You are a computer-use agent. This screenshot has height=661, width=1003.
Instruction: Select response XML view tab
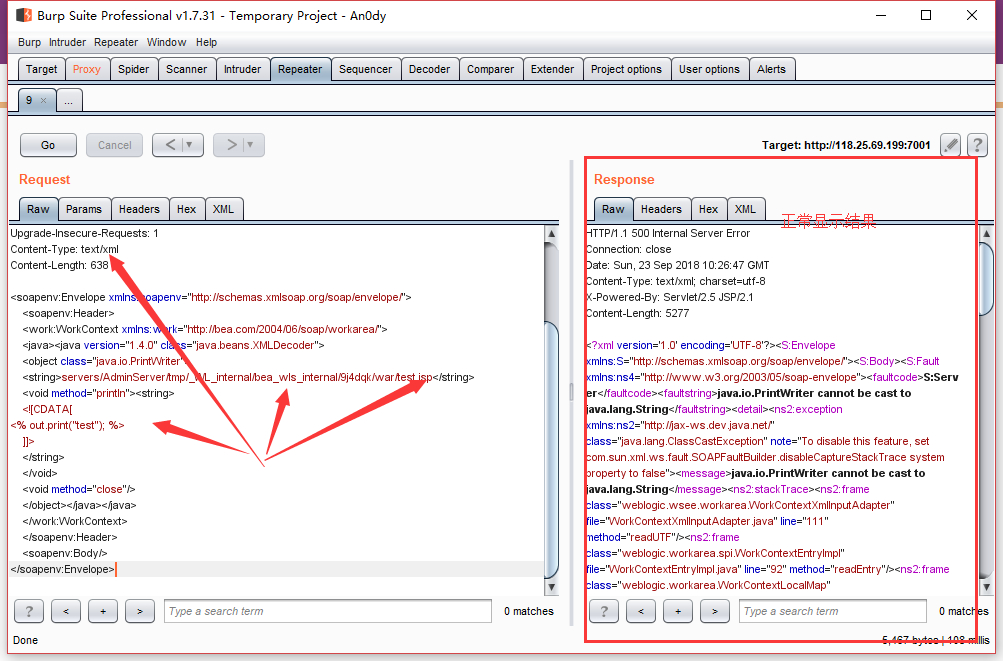click(x=745, y=209)
